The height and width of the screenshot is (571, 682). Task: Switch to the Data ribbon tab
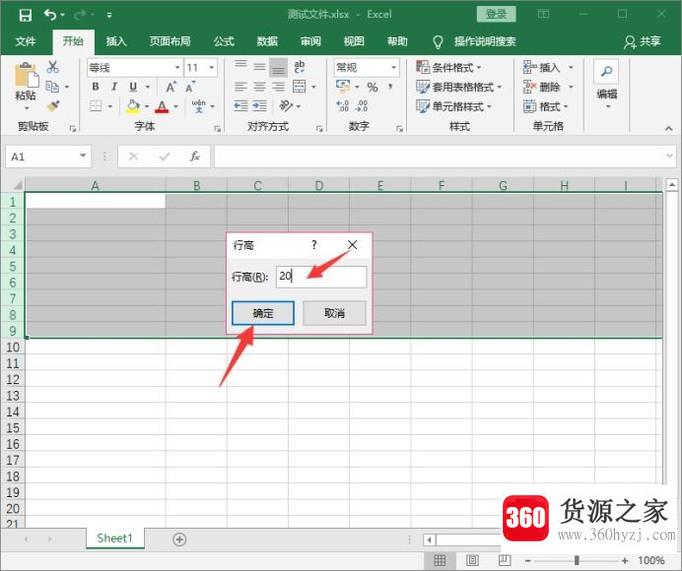coord(267,41)
